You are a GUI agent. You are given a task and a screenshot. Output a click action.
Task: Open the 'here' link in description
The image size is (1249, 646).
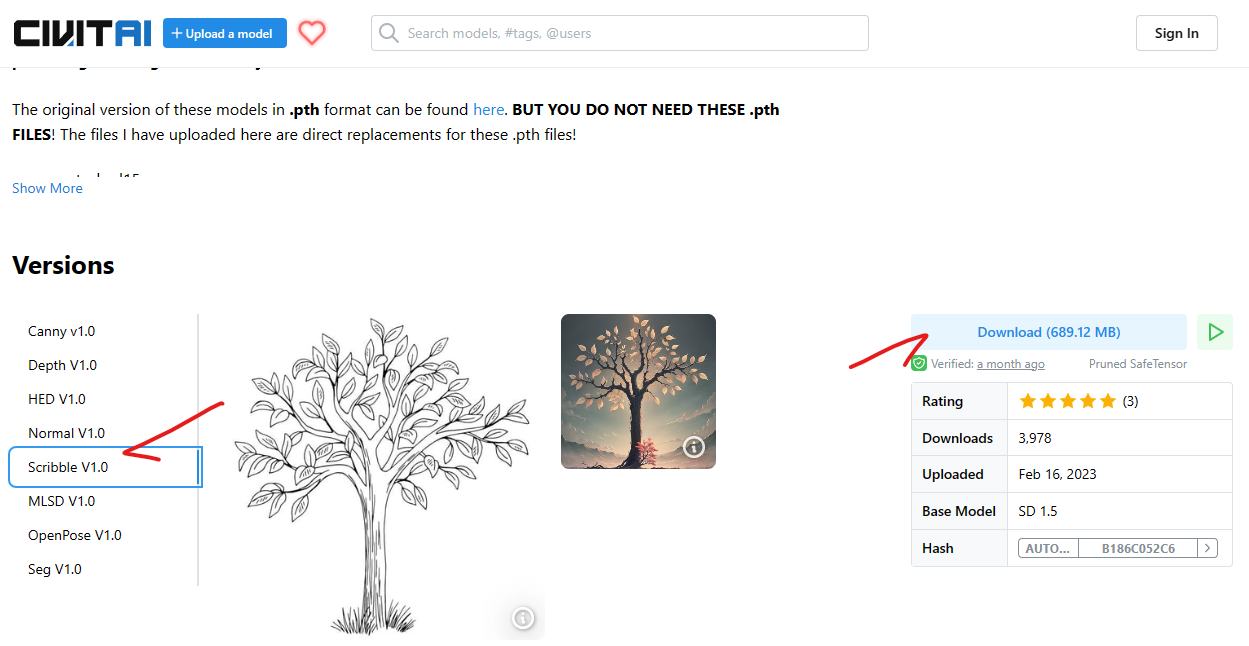[x=489, y=109]
